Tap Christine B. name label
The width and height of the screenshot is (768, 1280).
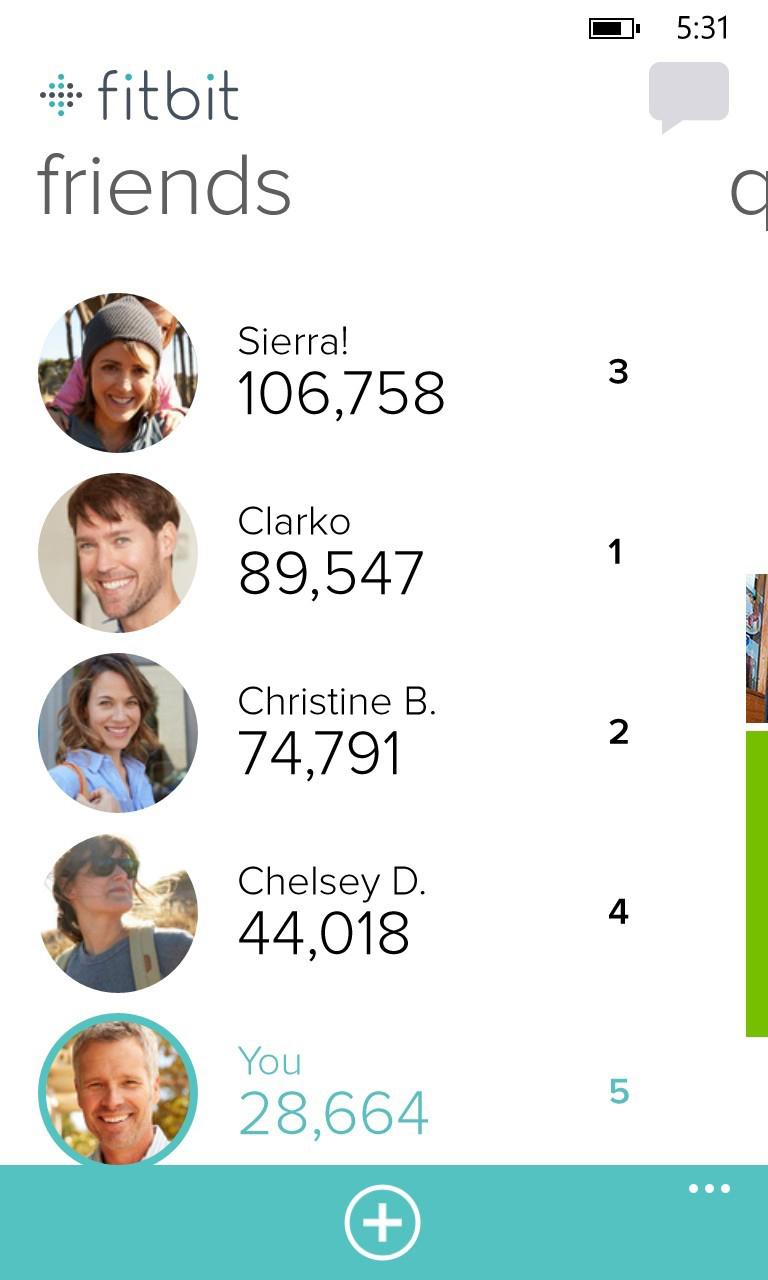click(x=337, y=702)
